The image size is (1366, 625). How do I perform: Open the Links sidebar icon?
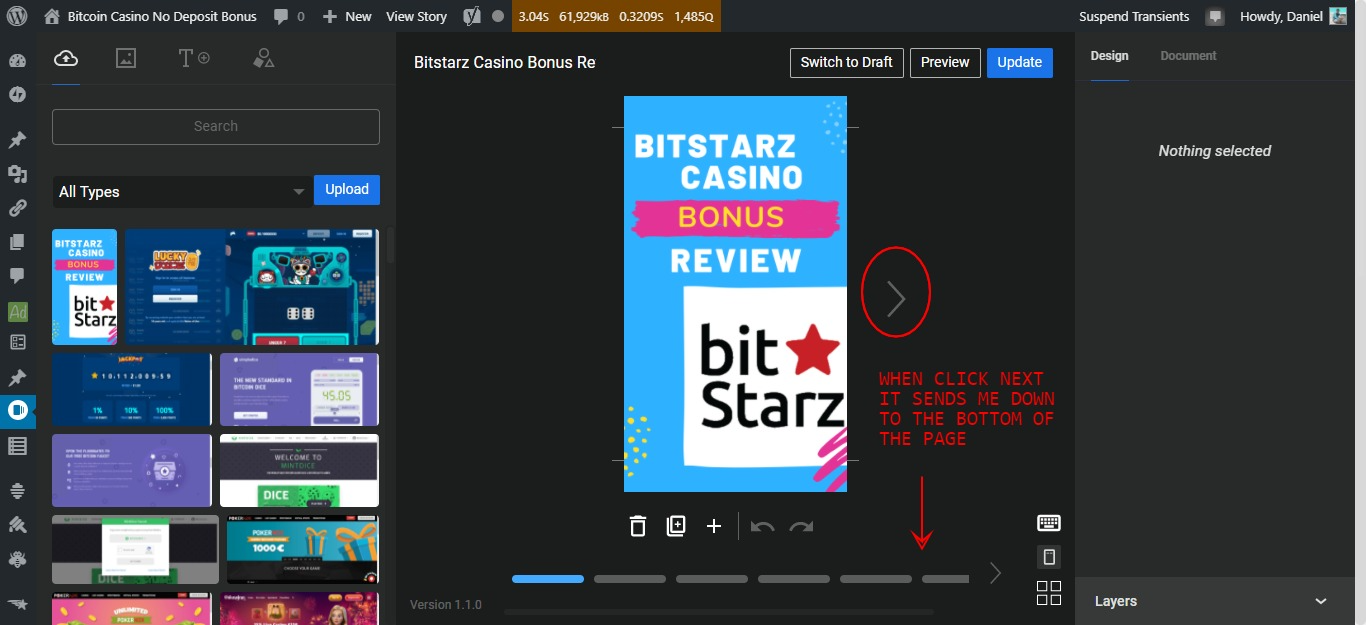pos(17,208)
